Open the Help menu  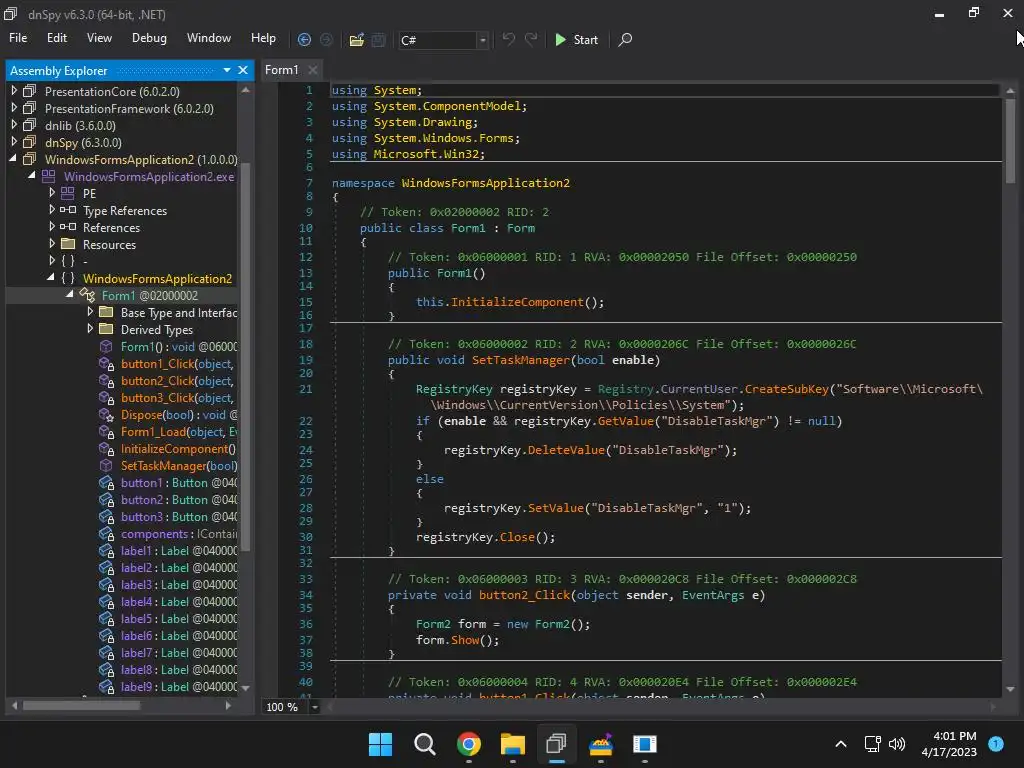click(263, 38)
